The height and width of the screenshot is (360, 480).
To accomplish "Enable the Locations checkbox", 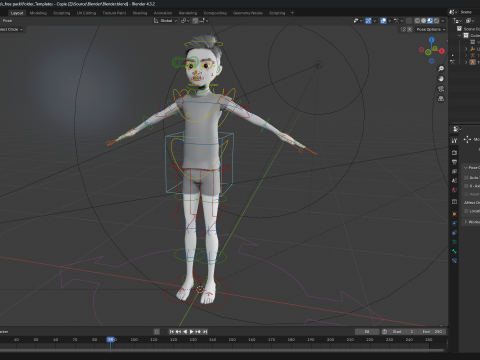I will [467, 211].
